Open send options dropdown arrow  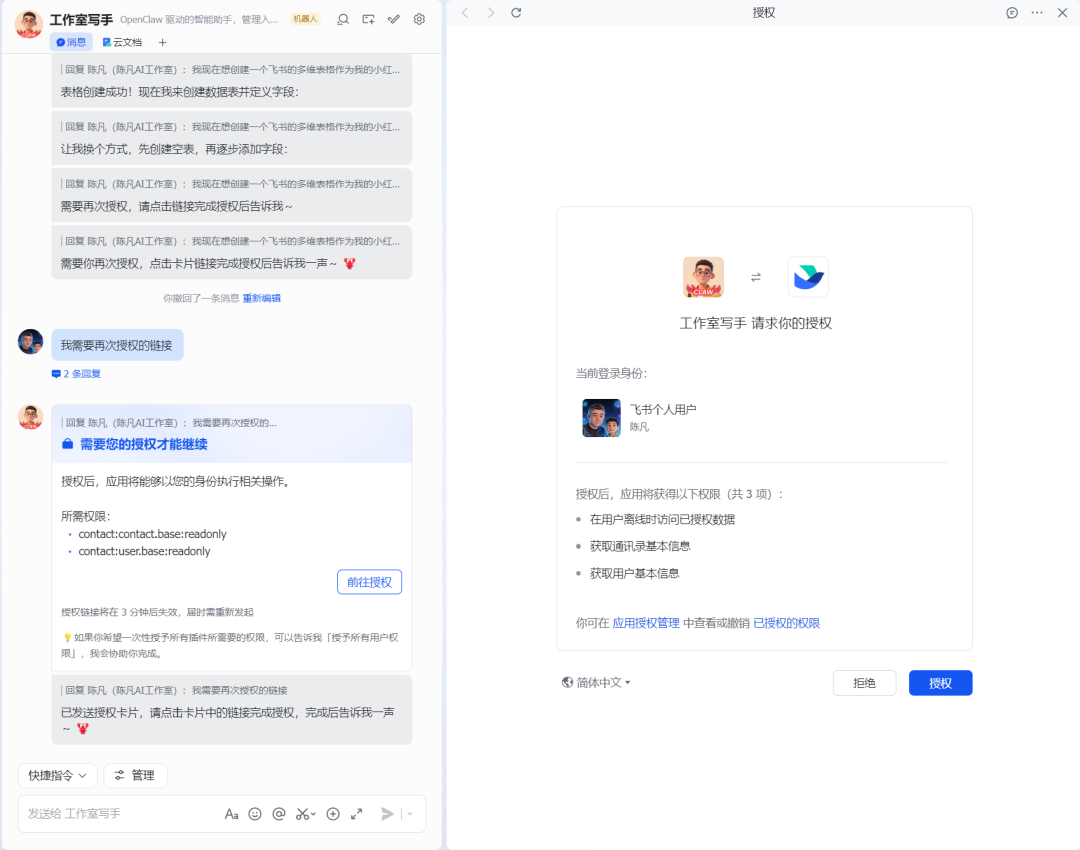[x=410, y=814]
